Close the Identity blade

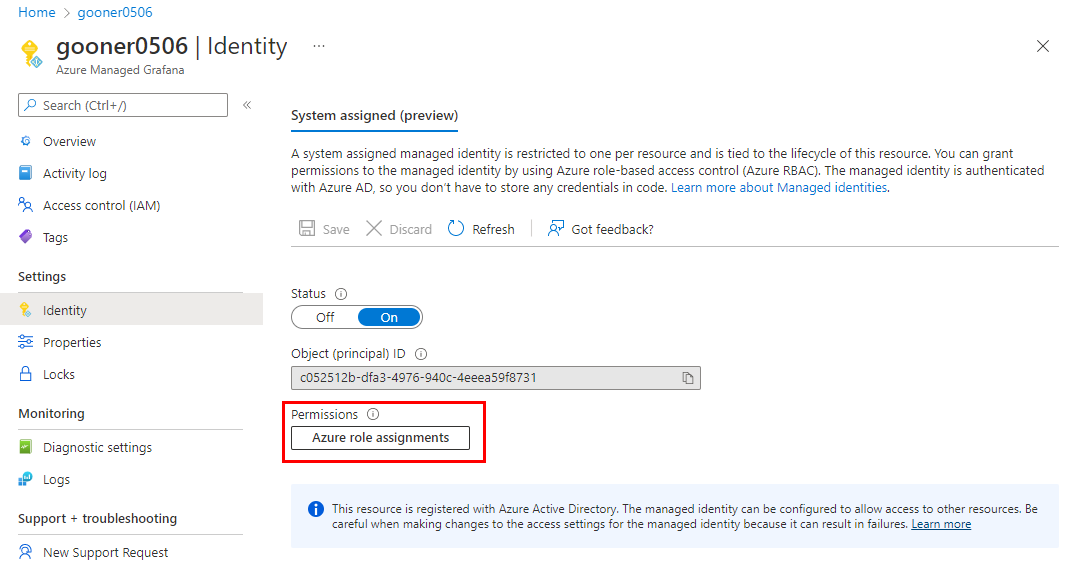tap(1043, 46)
